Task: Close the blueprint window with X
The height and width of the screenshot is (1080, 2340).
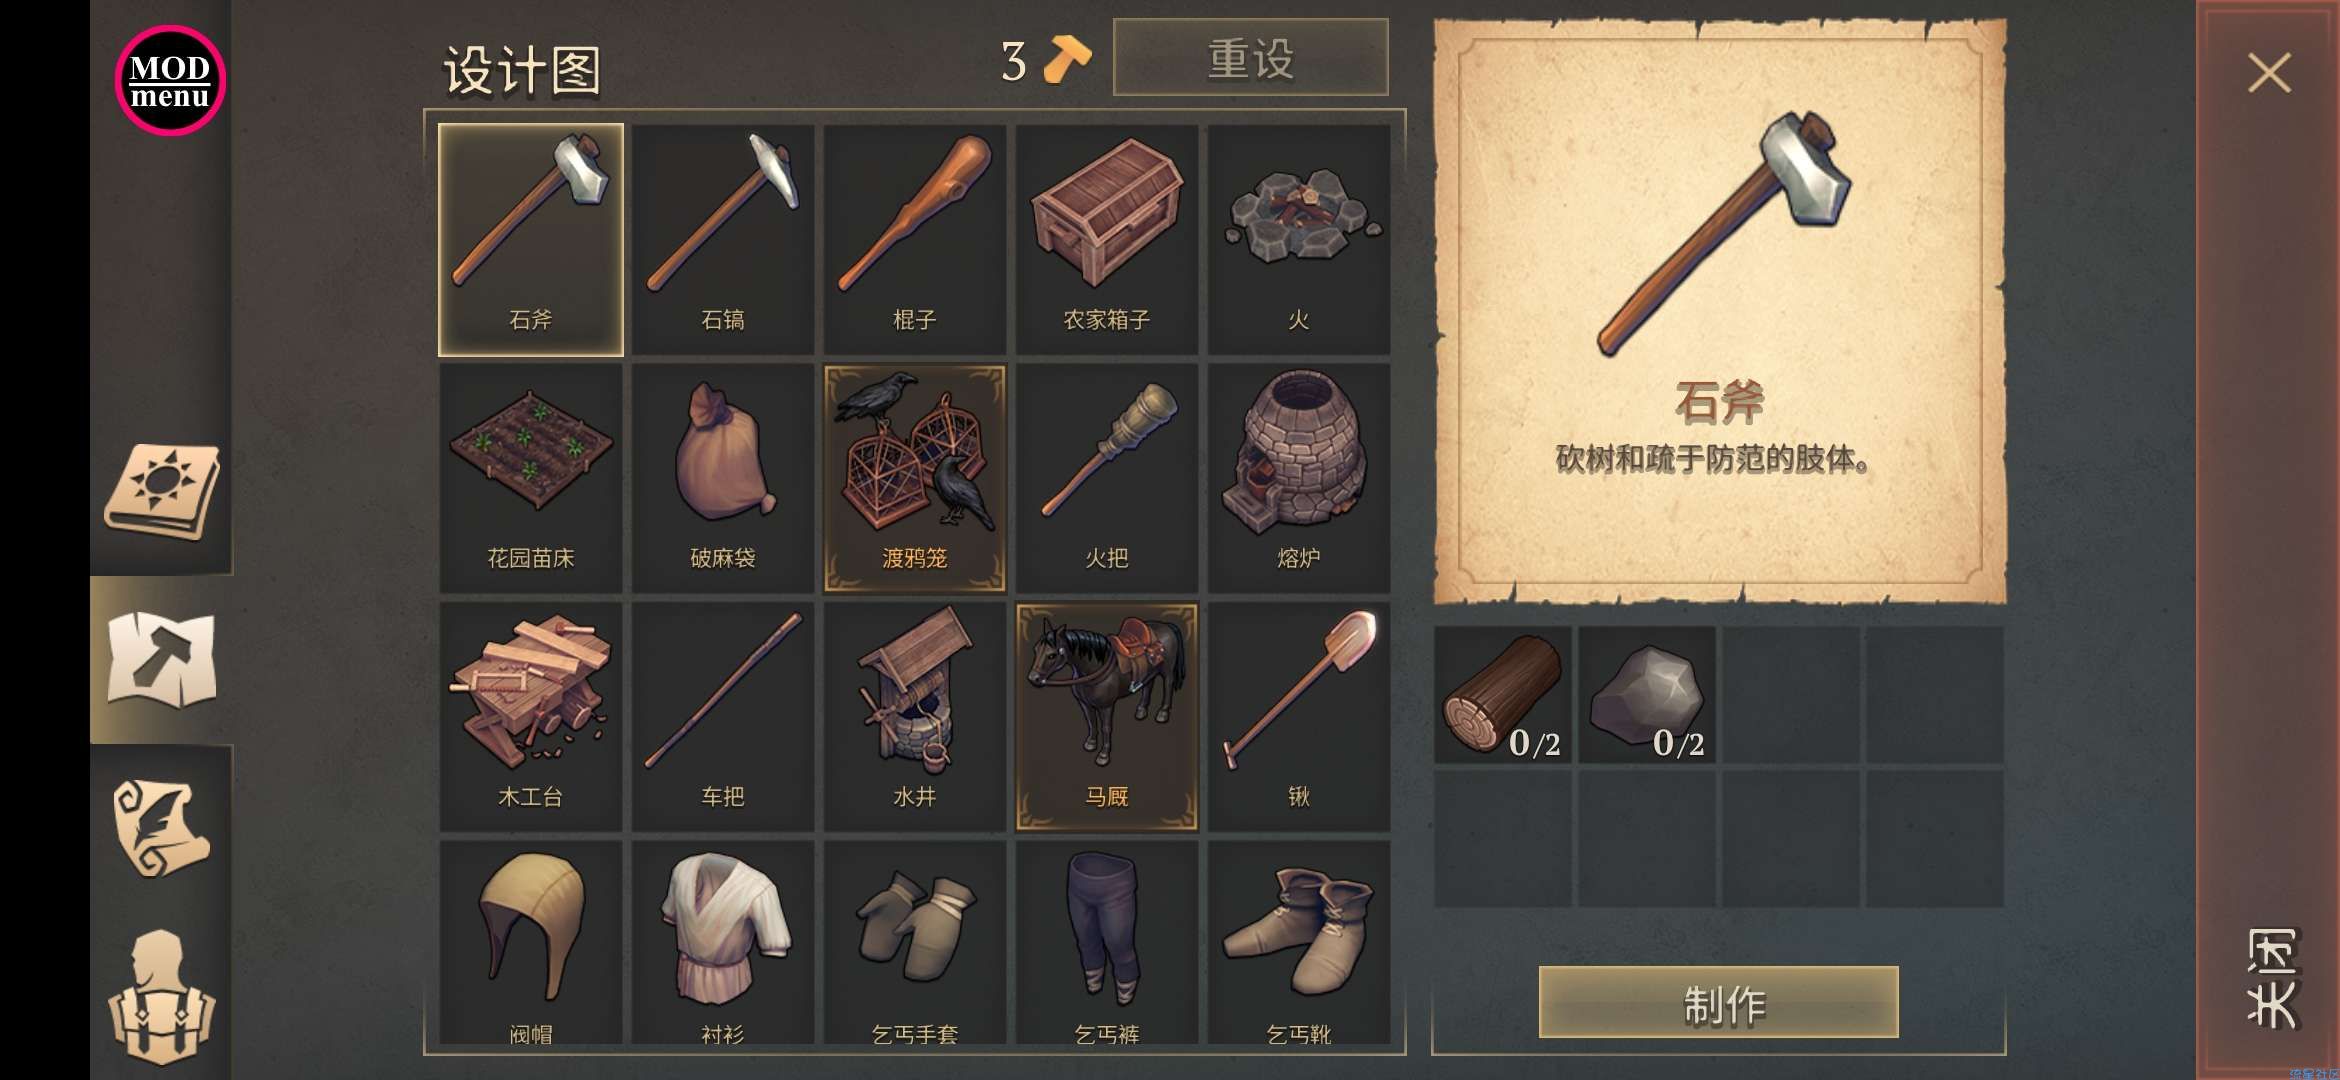Action: point(2269,73)
